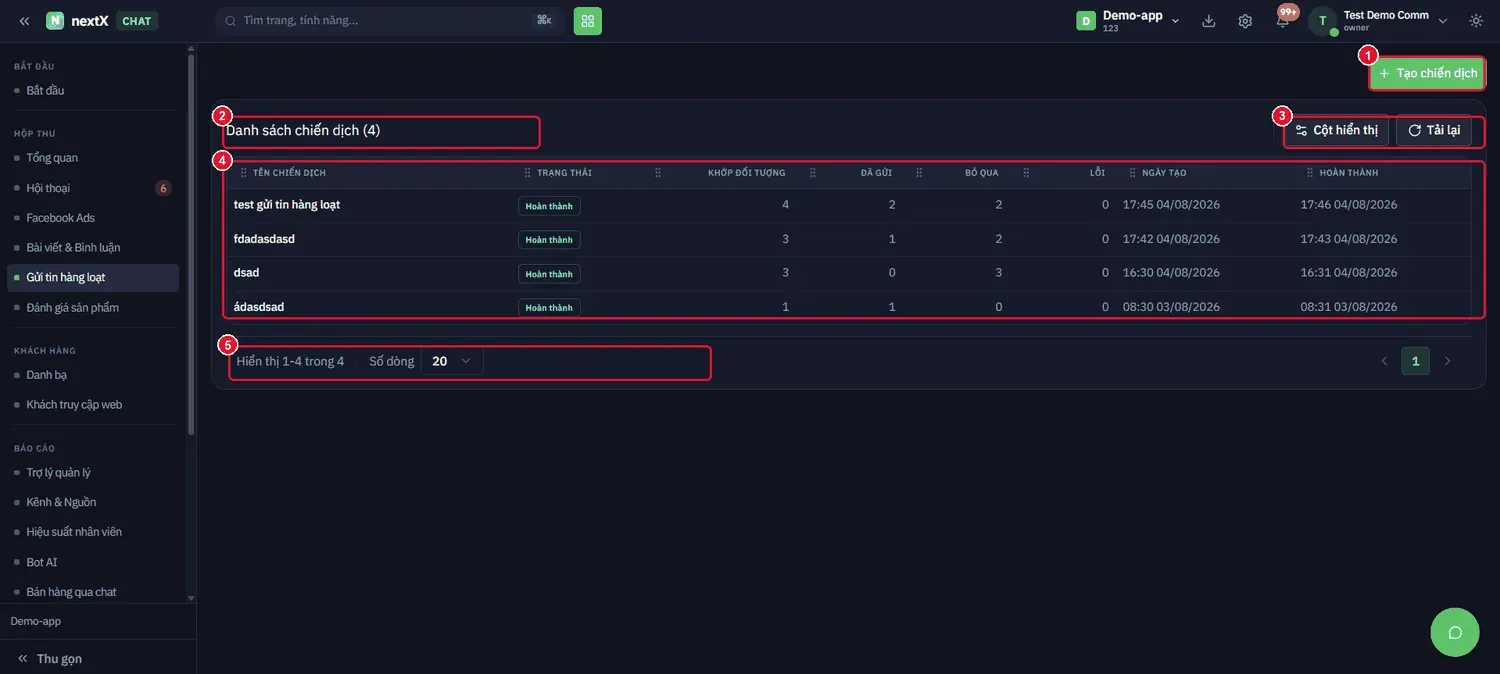The image size is (1500, 674).
Task: Expand the Demo-app workspace dropdown
Action: click(x=1176, y=21)
